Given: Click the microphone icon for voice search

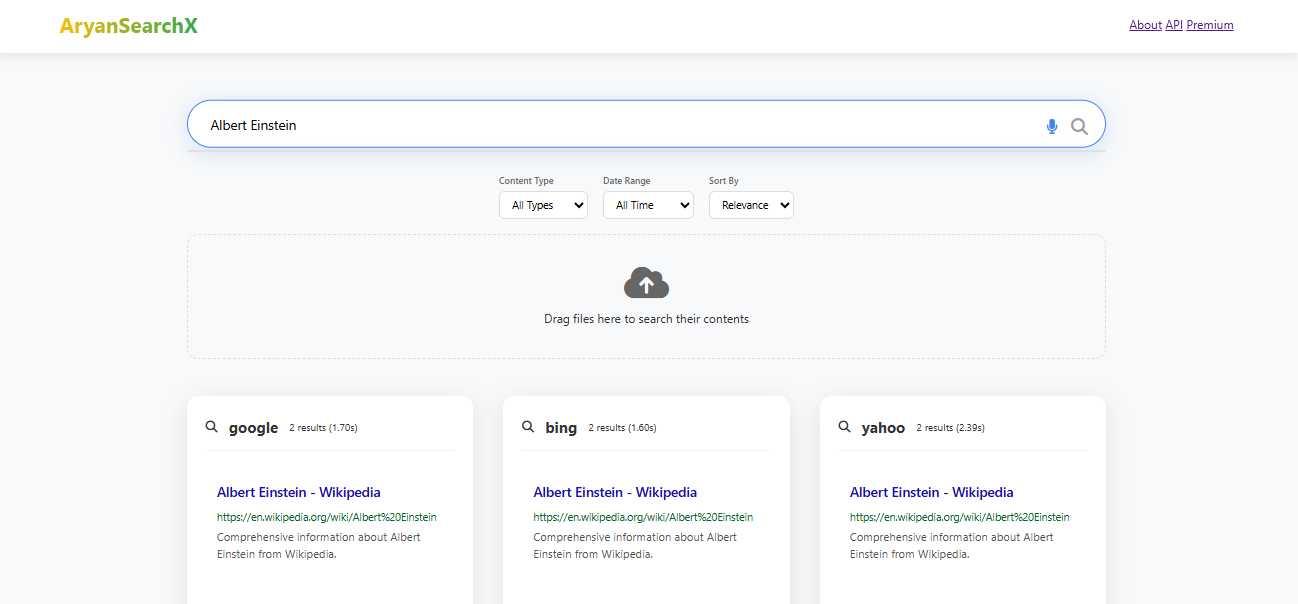Looking at the screenshot, I should [x=1051, y=126].
